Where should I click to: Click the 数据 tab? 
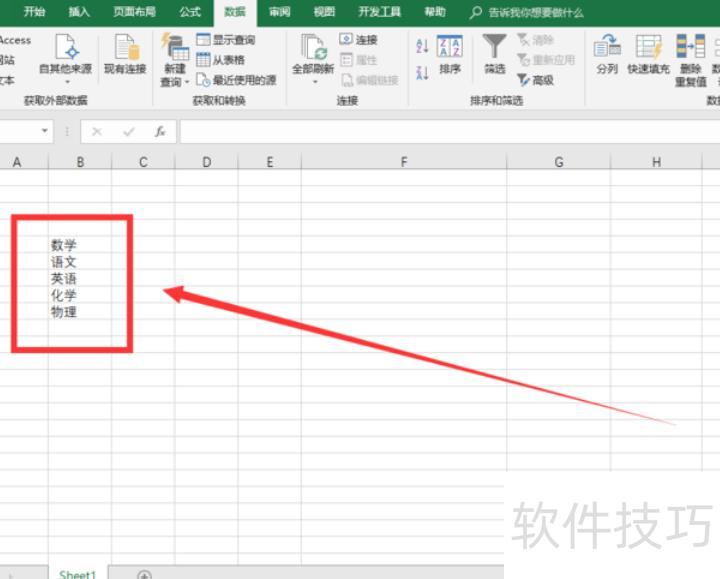(235, 12)
